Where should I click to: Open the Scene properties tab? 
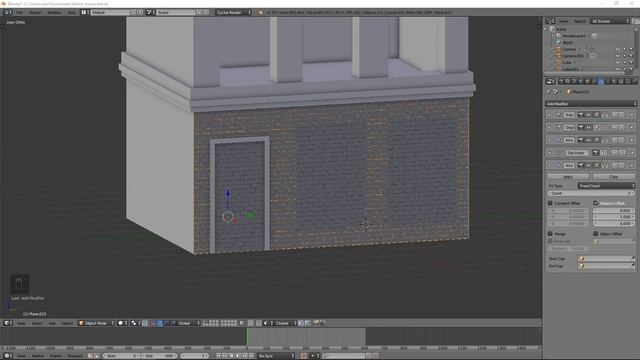(x=573, y=82)
